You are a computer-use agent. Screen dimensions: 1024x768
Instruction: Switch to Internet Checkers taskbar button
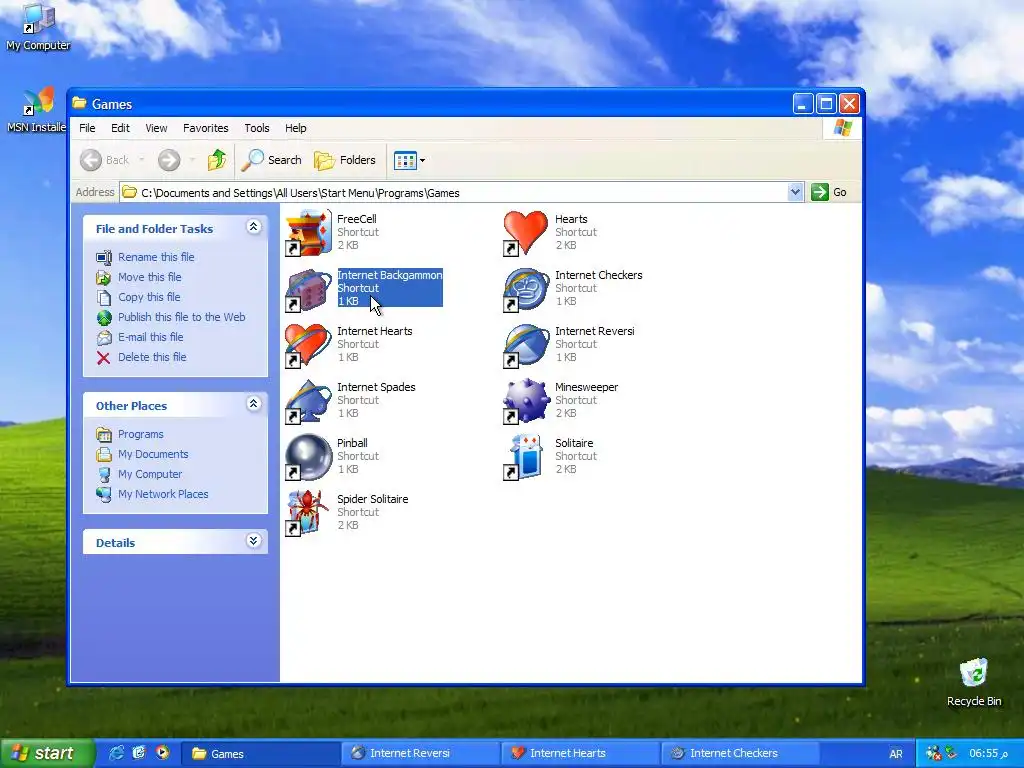740,753
